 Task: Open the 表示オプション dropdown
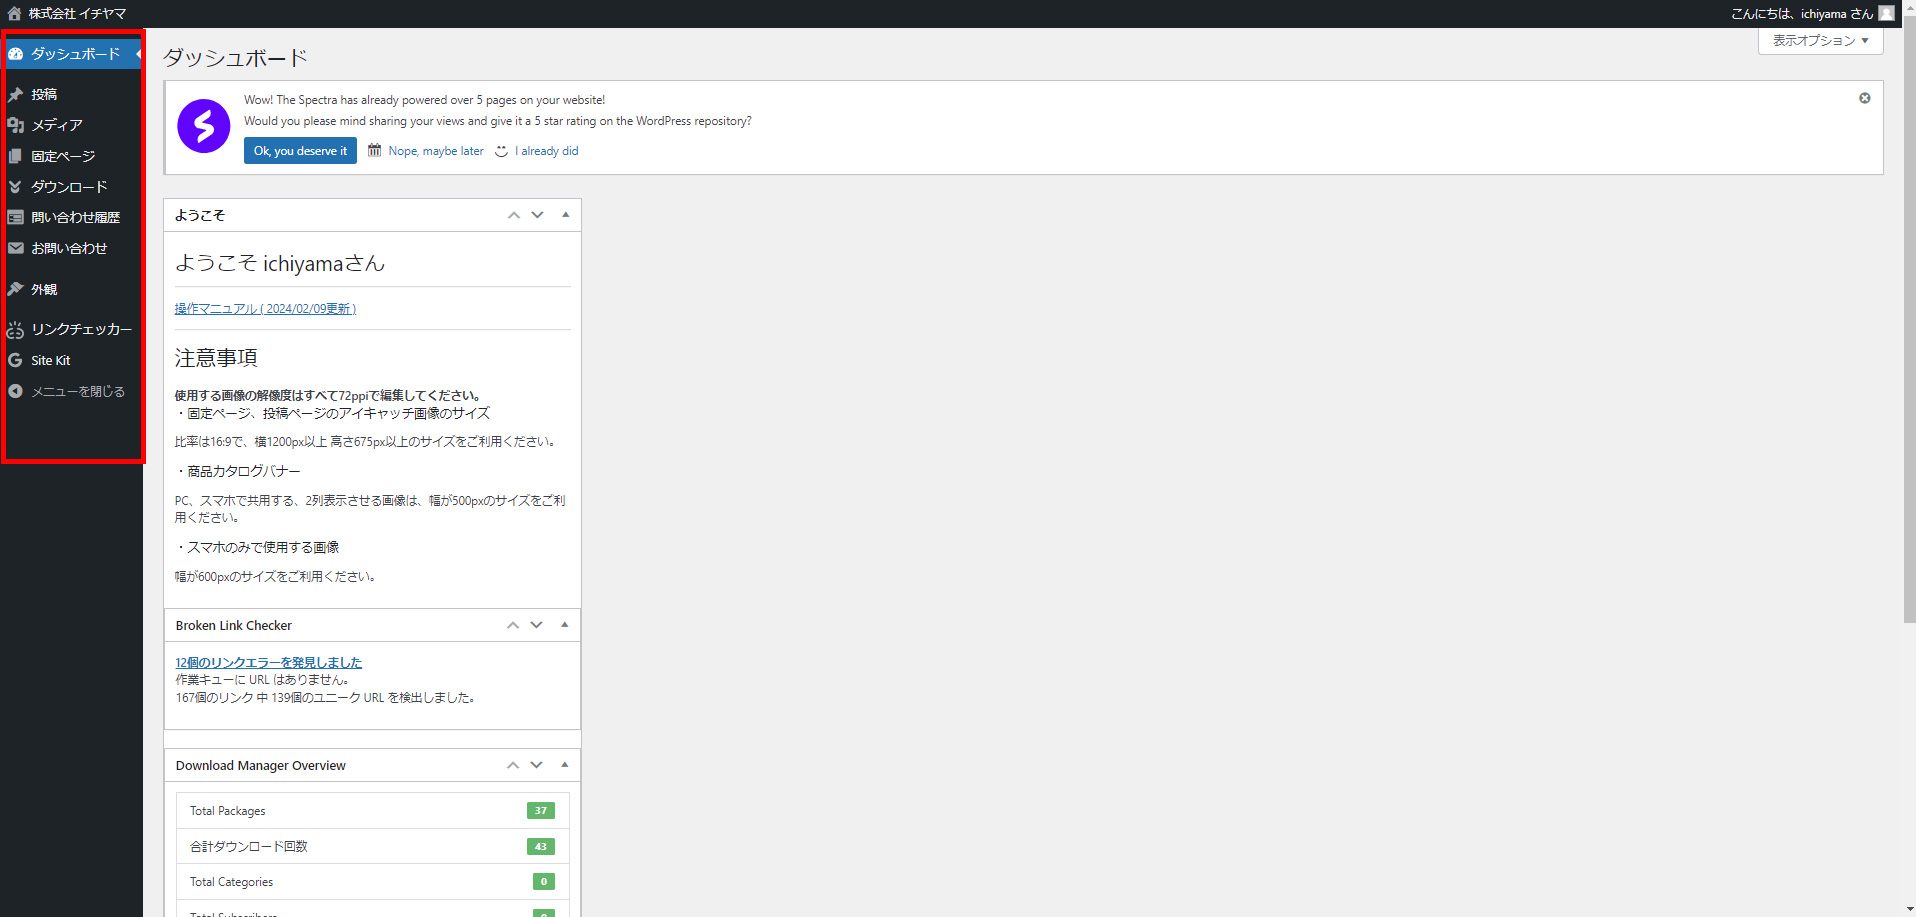click(x=1820, y=41)
